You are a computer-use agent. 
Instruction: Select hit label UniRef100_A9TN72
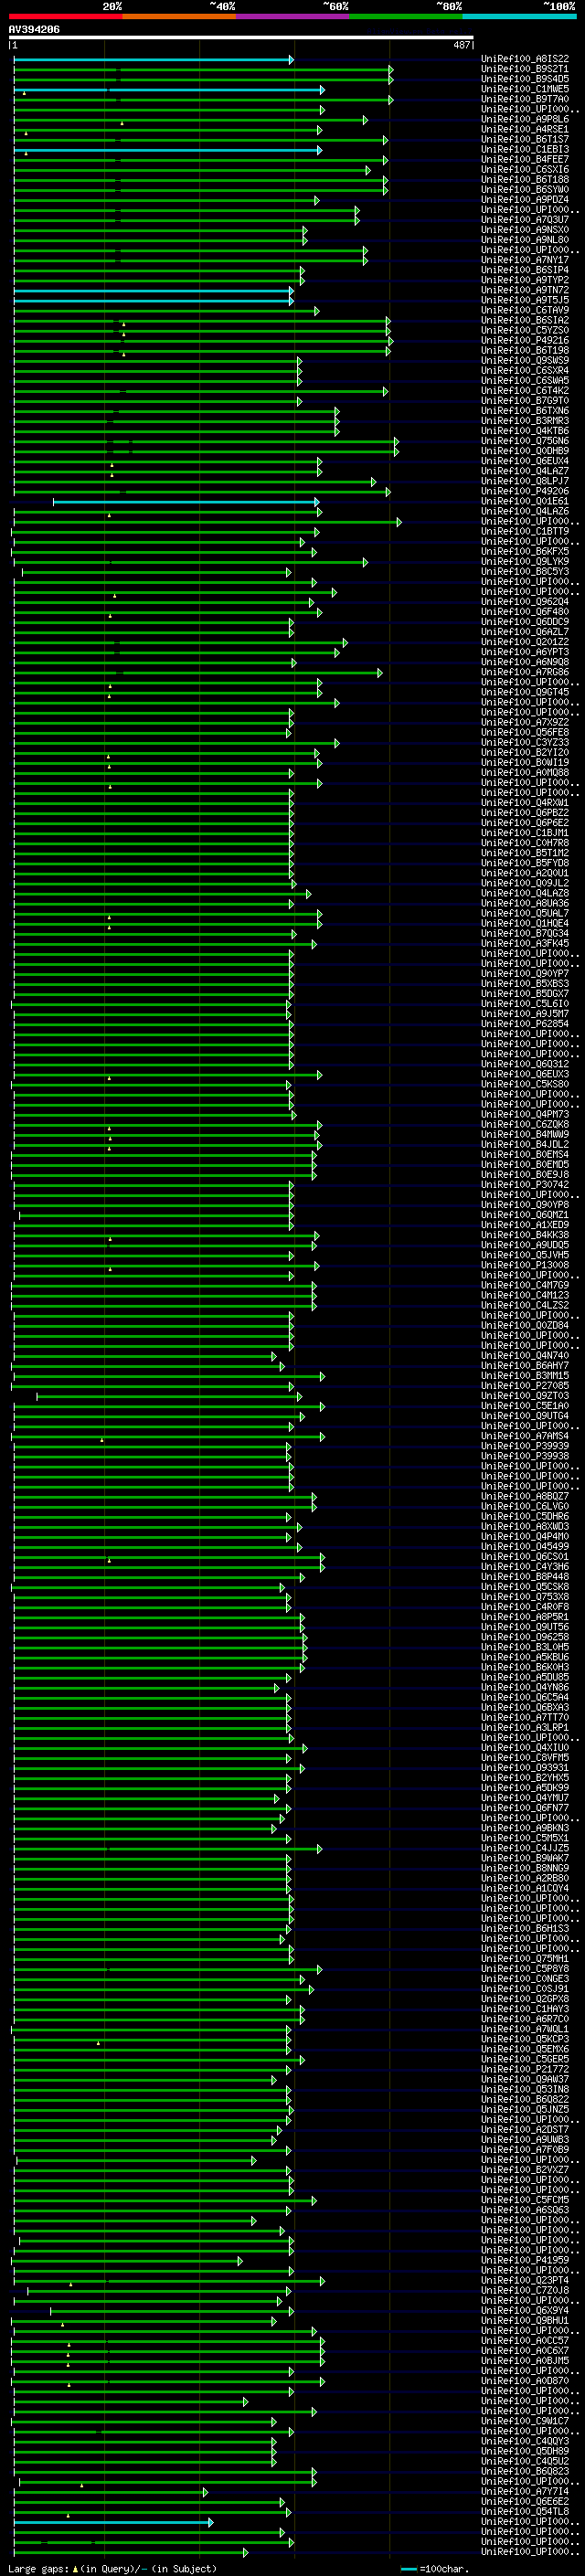pos(525,290)
